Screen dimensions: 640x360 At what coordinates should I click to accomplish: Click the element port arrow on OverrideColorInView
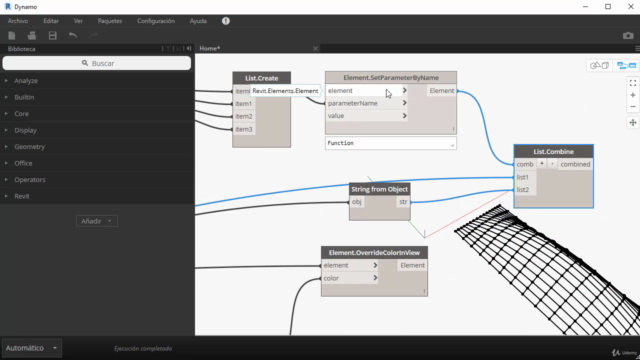click(375, 265)
